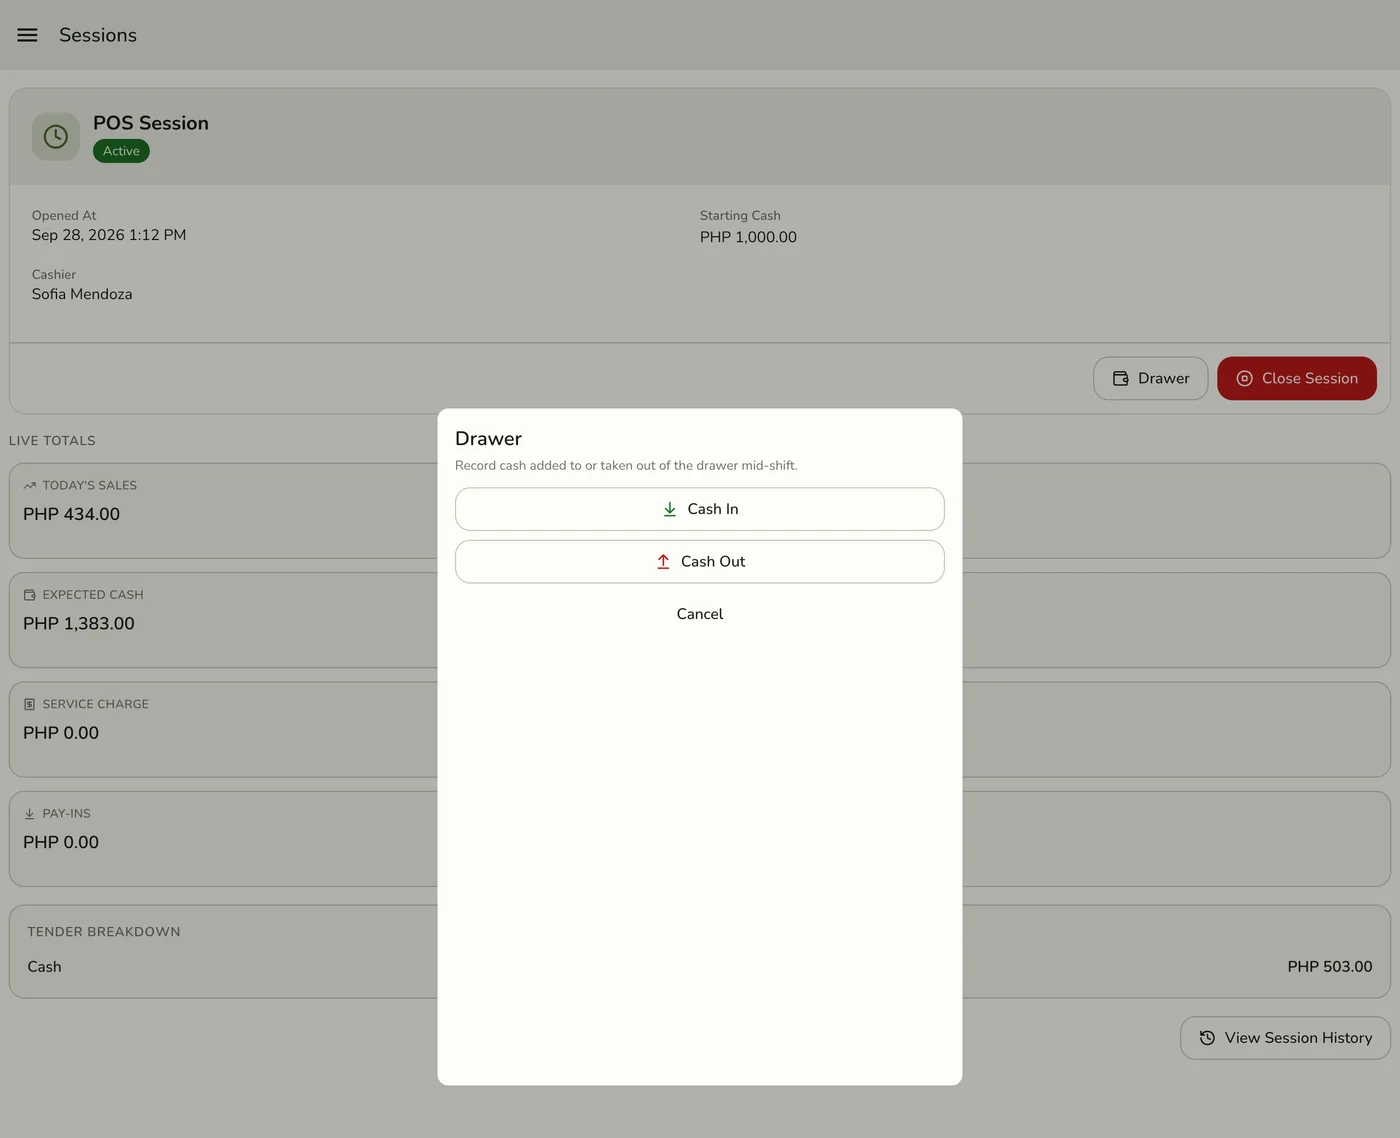Click Today's Sales amount PHP 434.00
This screenshot has height=1138, width=1400.
pos(72,514)
